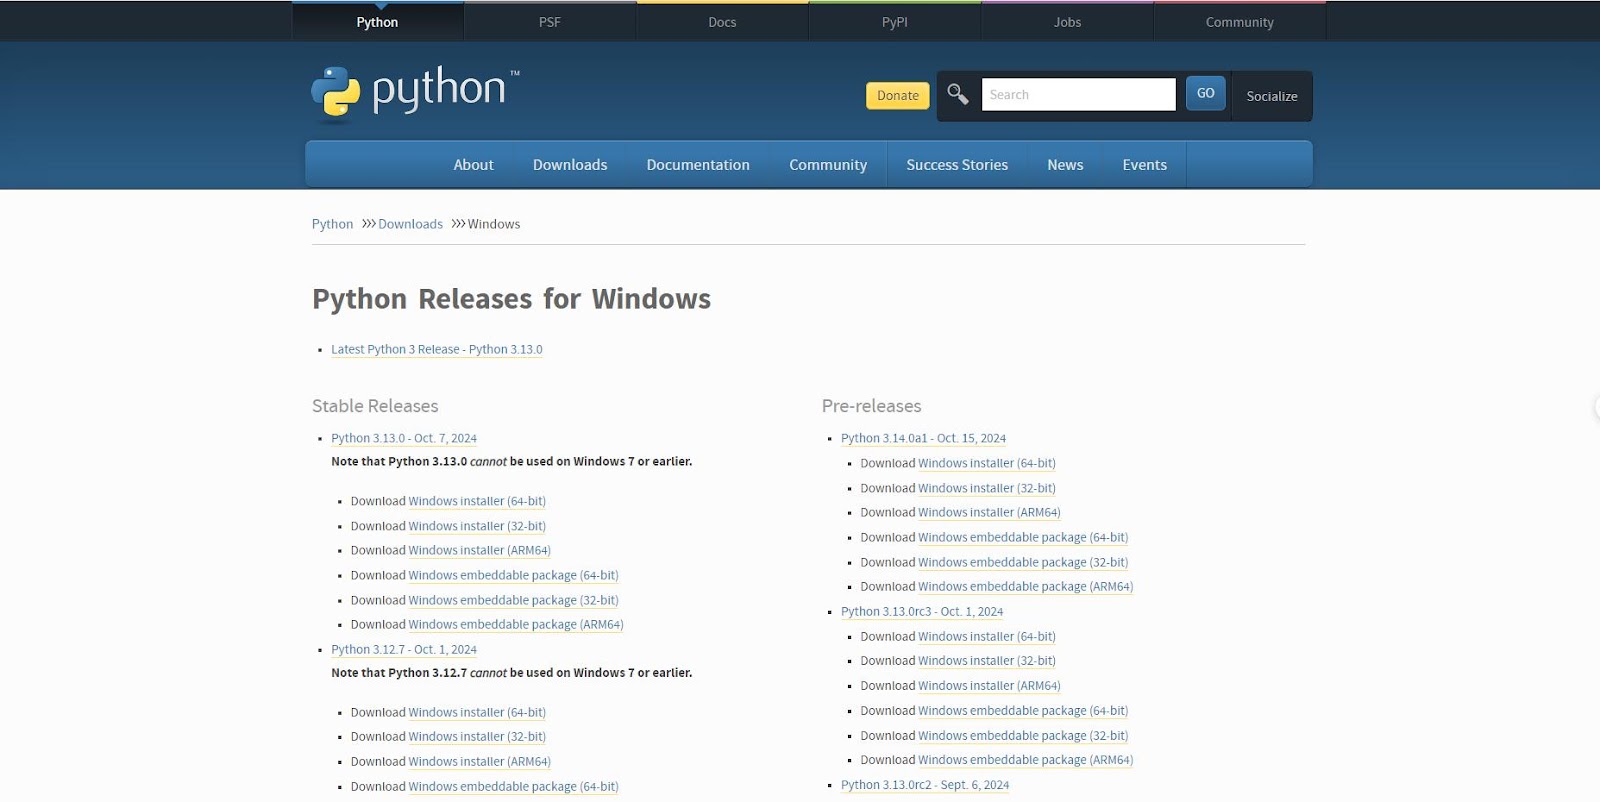Viewport: 1600px width, 802px height.
Task: Download 3.13.0rc3 Windows installer (32-bit)
Action: [987, 661]
